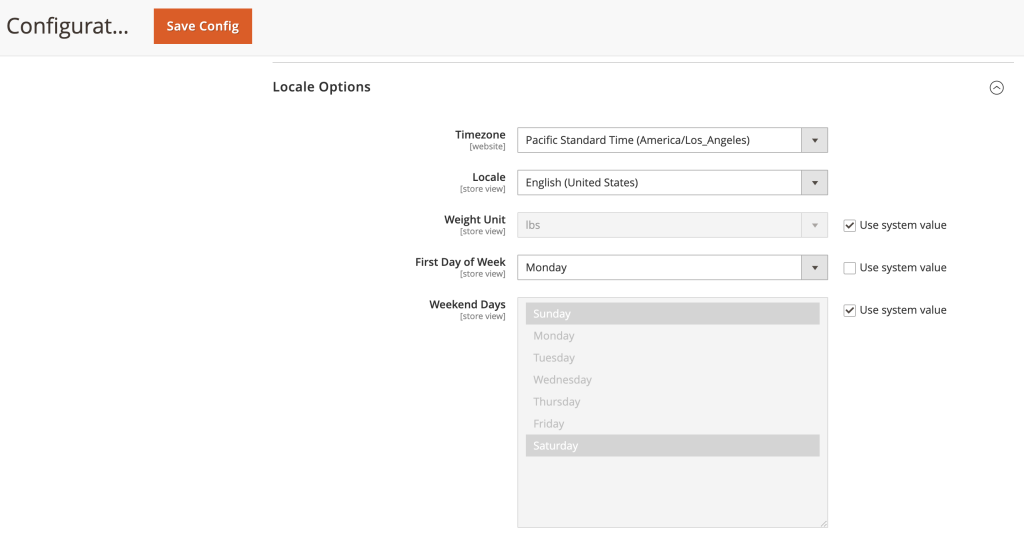Click the Locale dropdown arrow icon
This screenshot has width=1024, height=541.
click(814, 183)
